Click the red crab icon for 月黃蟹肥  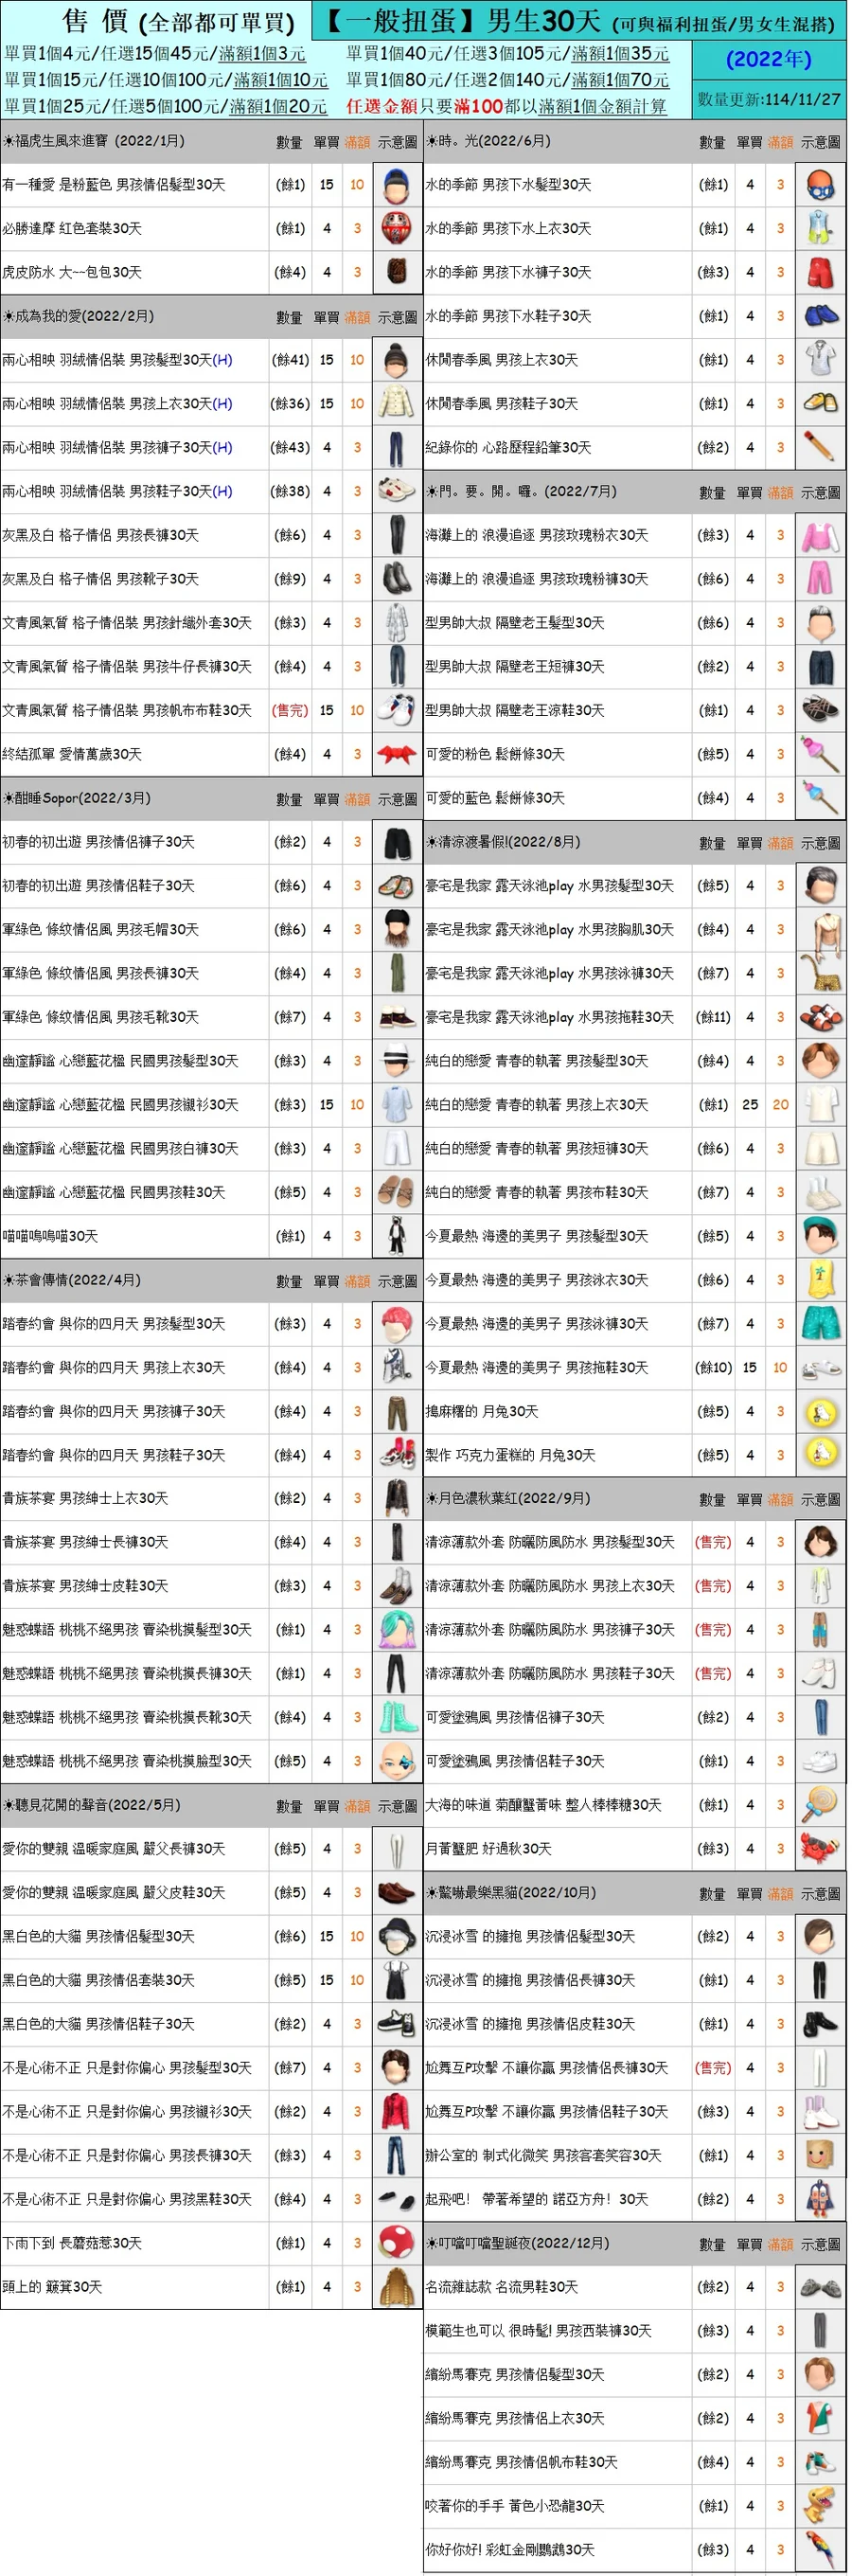coord(819,1849)
